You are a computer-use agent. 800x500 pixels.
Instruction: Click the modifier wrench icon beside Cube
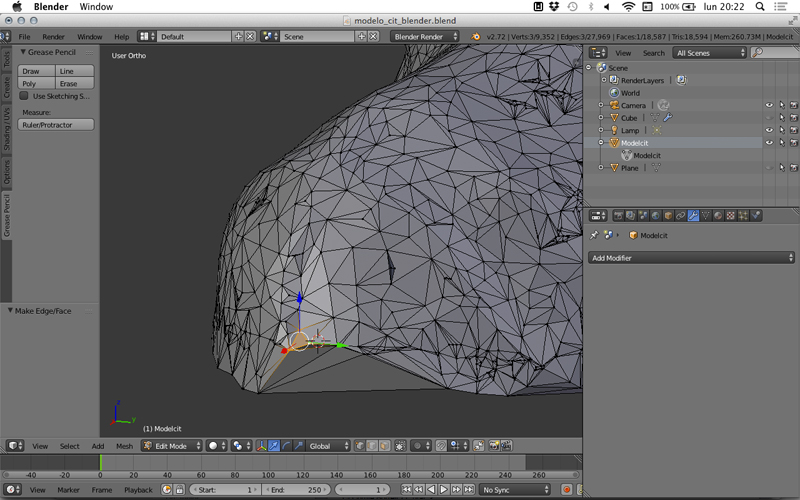point(668,118)
